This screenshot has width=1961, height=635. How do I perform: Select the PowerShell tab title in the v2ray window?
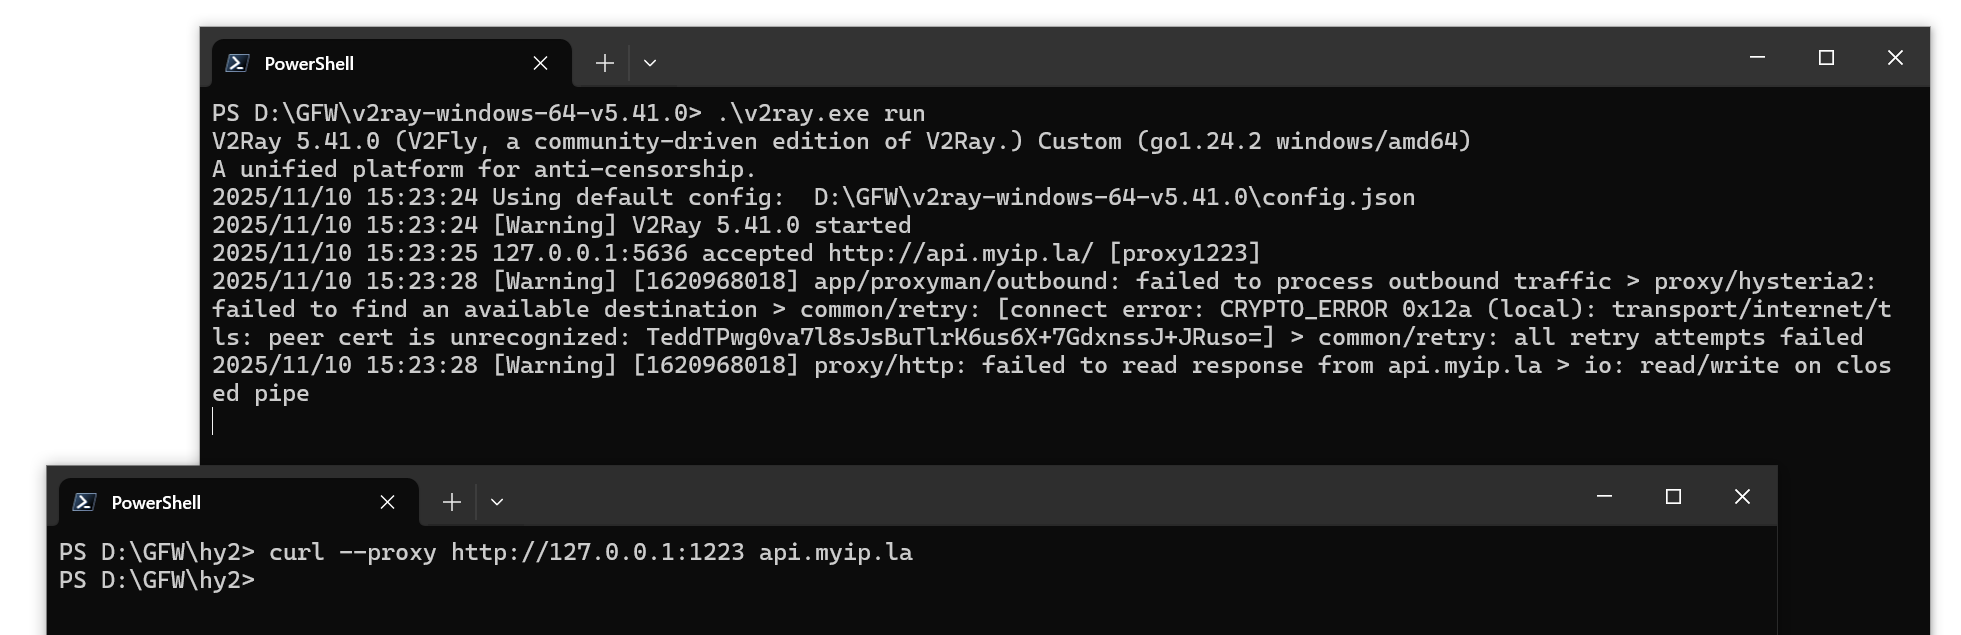tap(309, 64)
